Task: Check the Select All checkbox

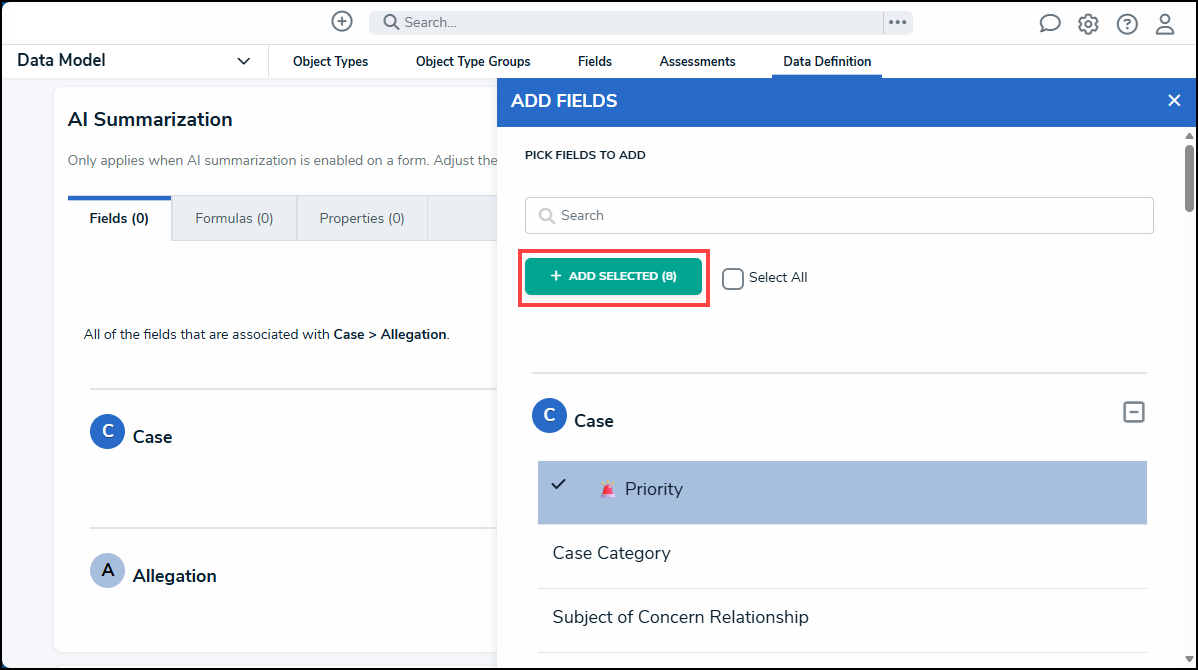Action: point(733,278)
